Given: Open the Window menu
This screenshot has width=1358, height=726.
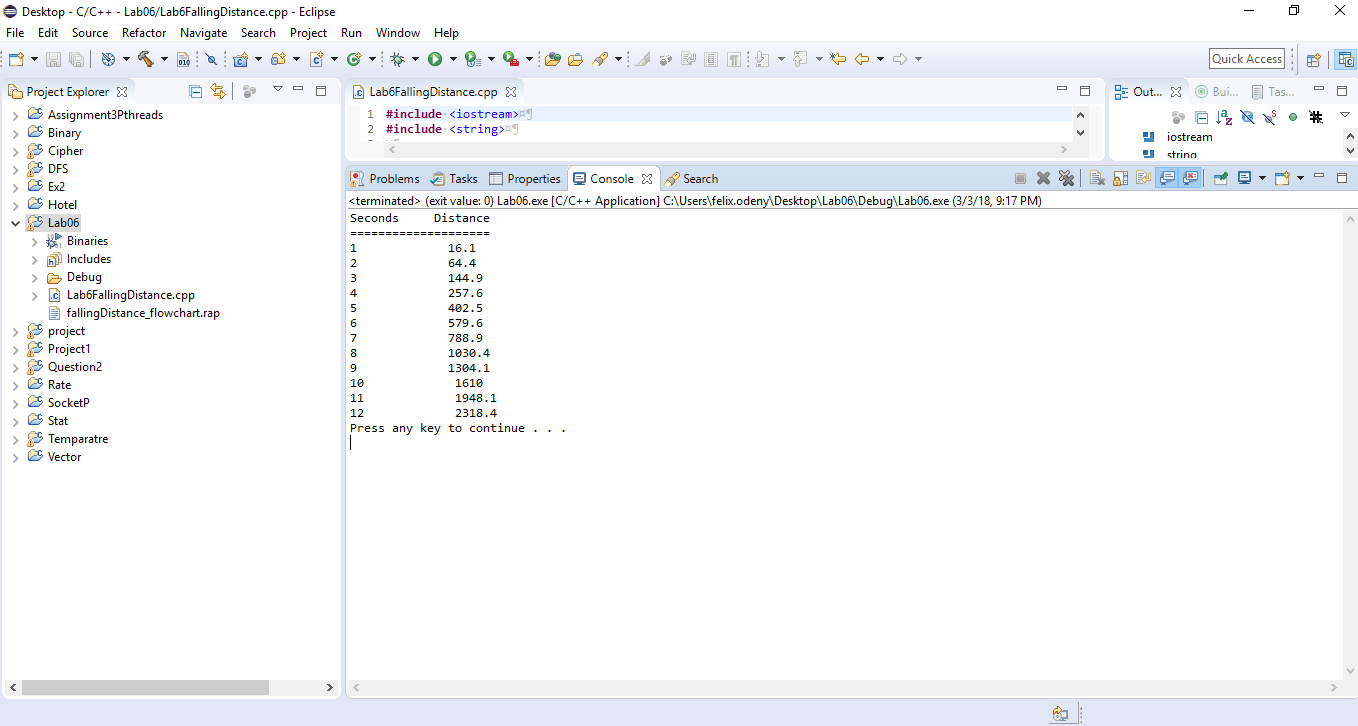Looking at the screenshot, I should click(398, 33).
